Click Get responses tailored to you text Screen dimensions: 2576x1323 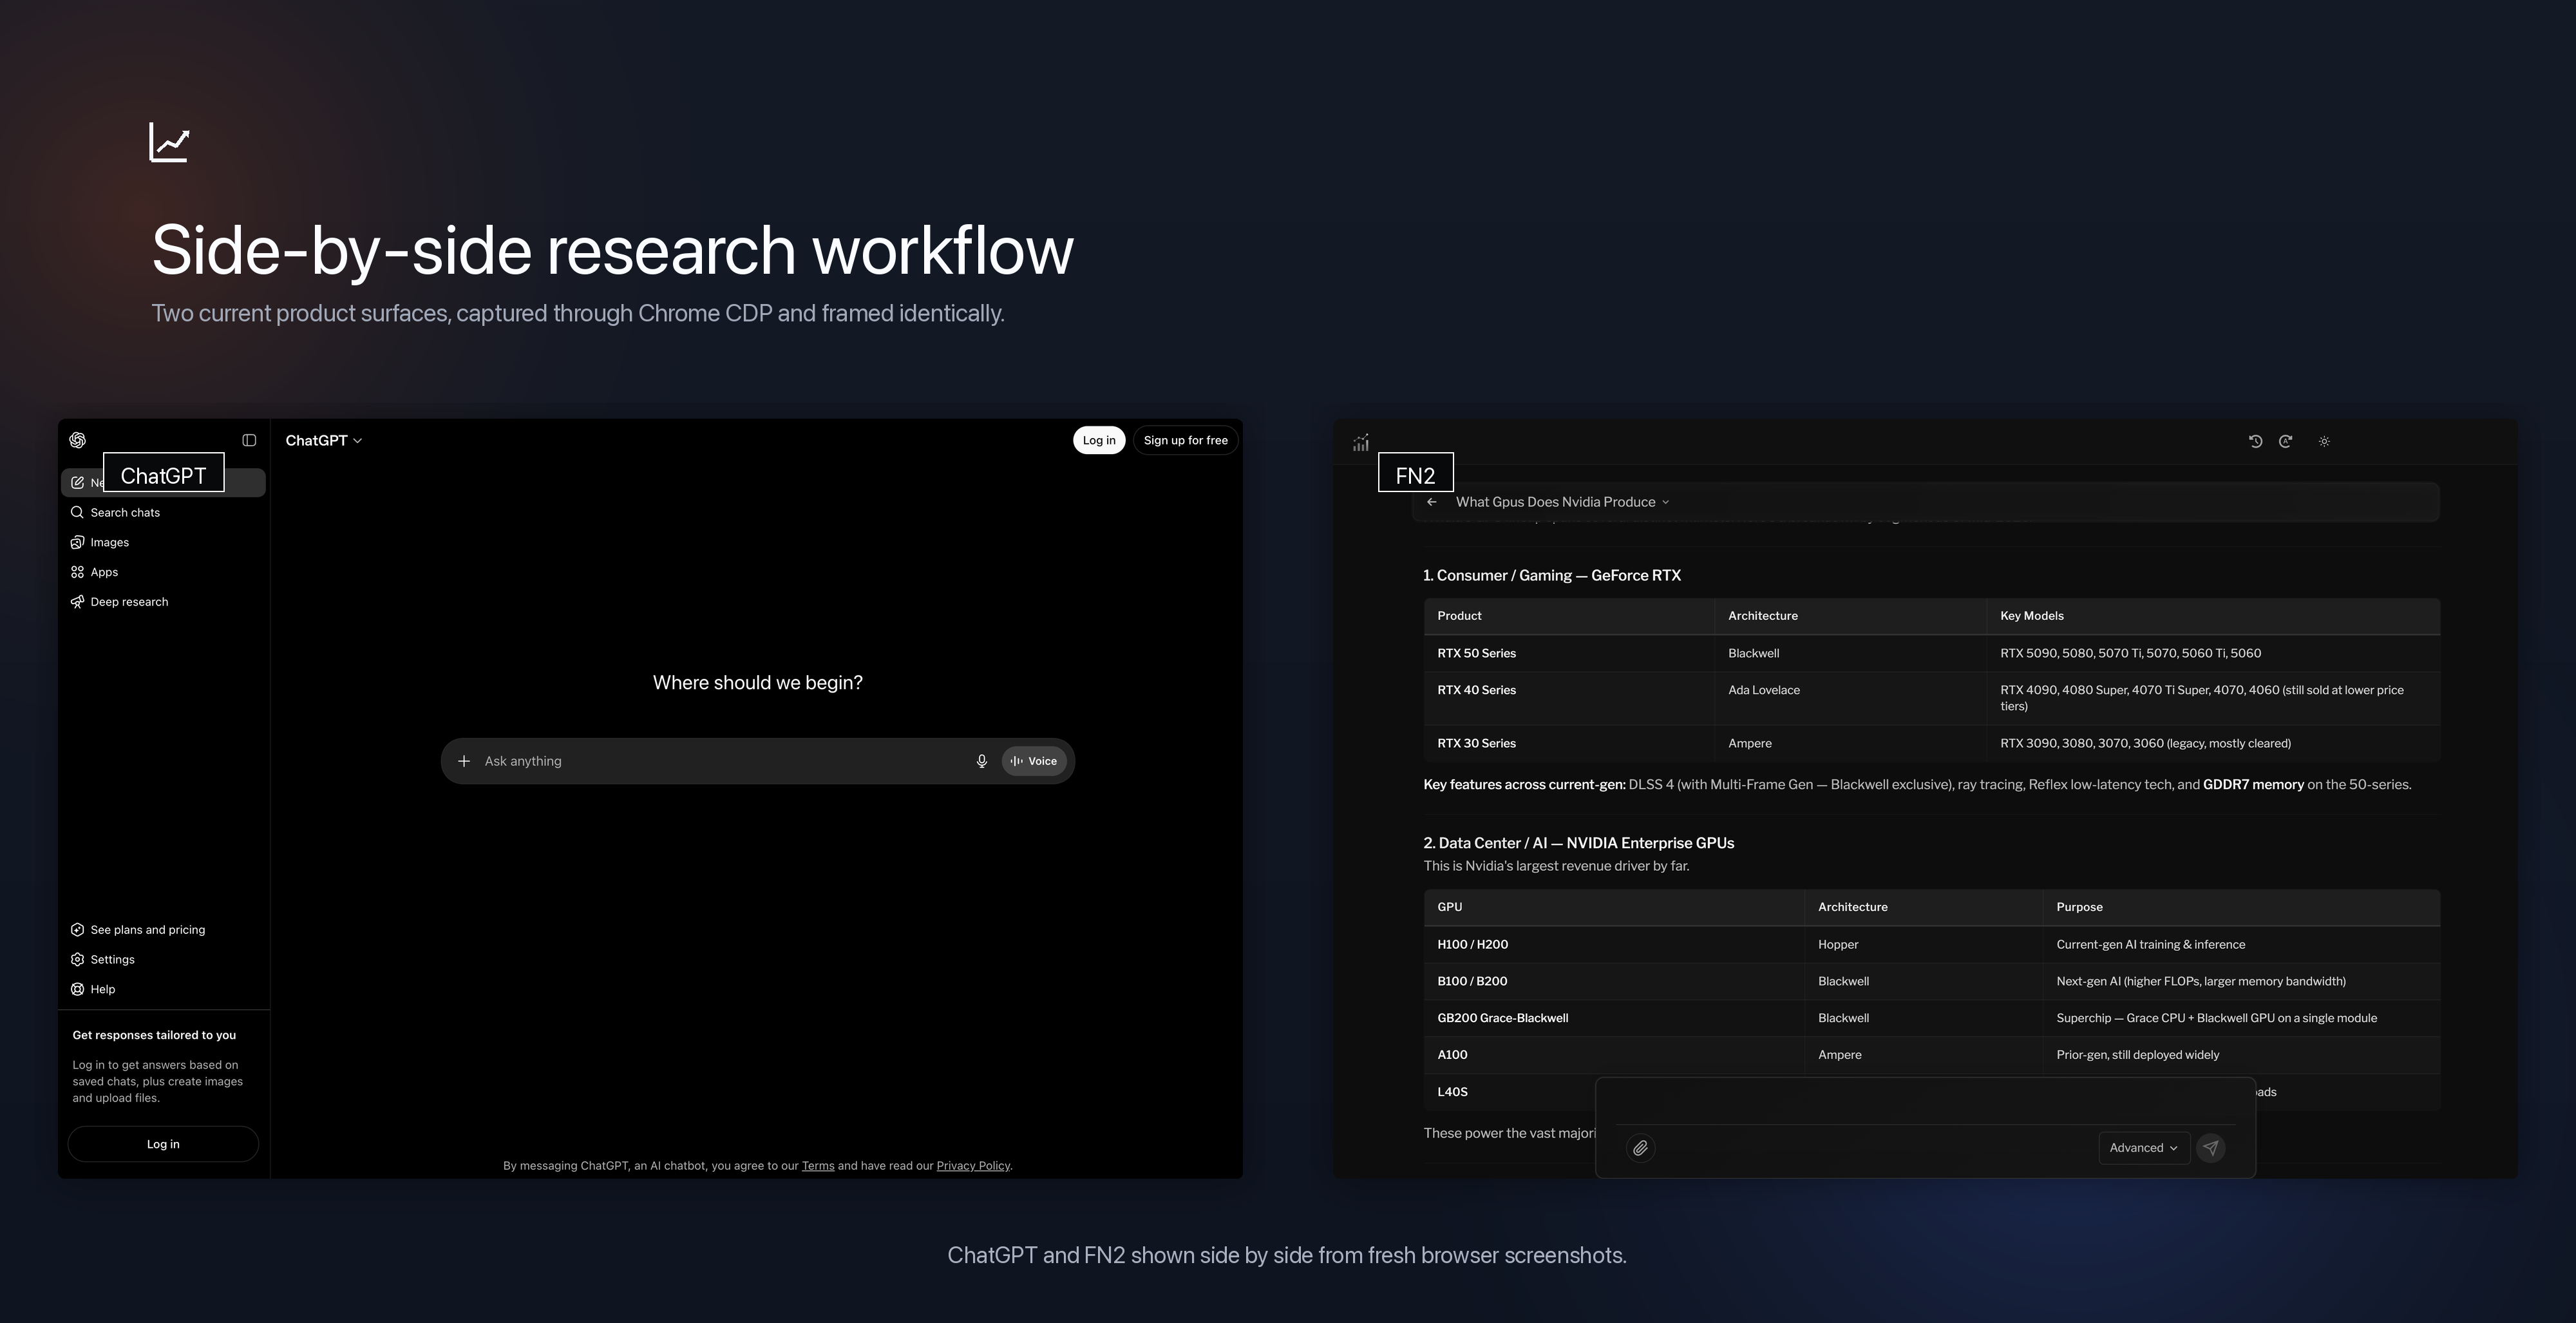[x=154, y=1035]
